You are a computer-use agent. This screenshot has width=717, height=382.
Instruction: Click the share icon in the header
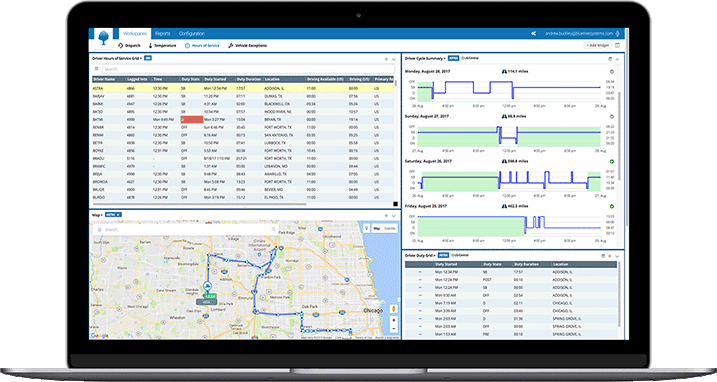[534, 33]
